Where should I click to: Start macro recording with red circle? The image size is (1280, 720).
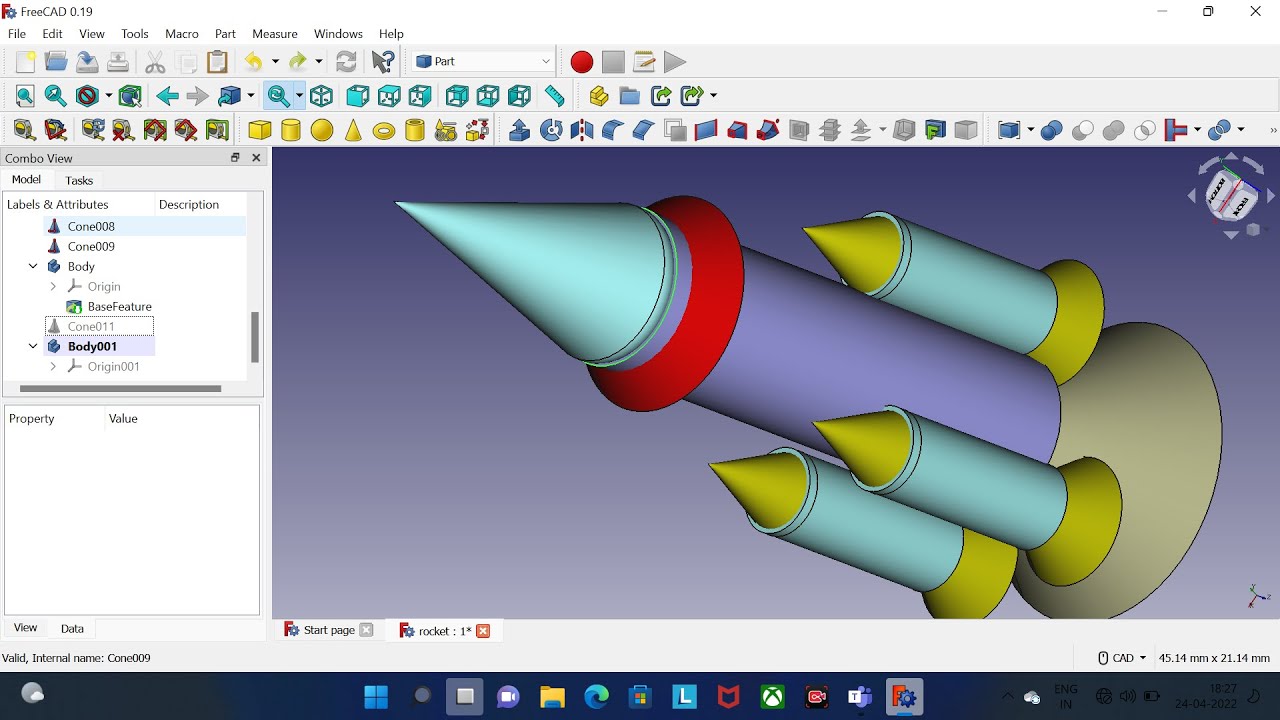pos(582,62)
